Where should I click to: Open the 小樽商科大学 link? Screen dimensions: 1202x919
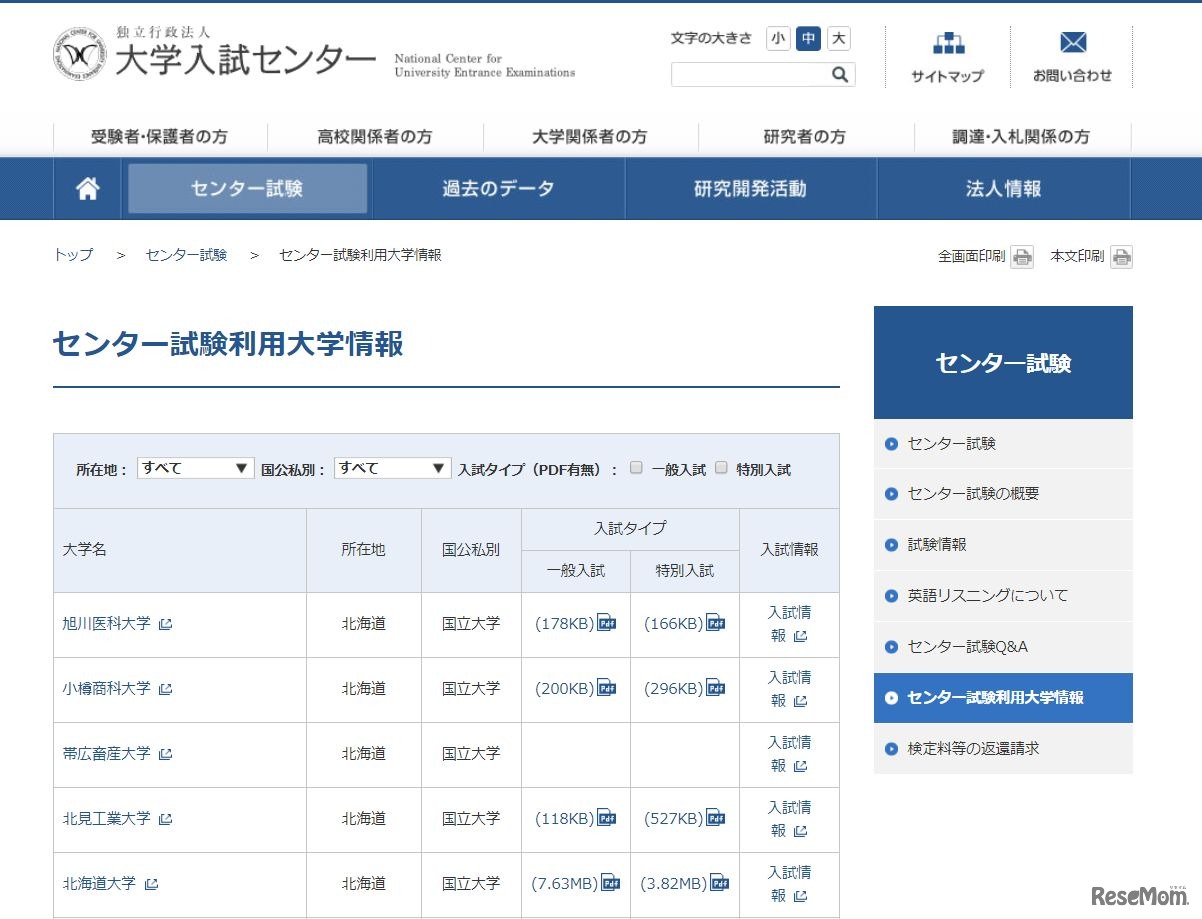pyautogui.click(x=106, y=688)
